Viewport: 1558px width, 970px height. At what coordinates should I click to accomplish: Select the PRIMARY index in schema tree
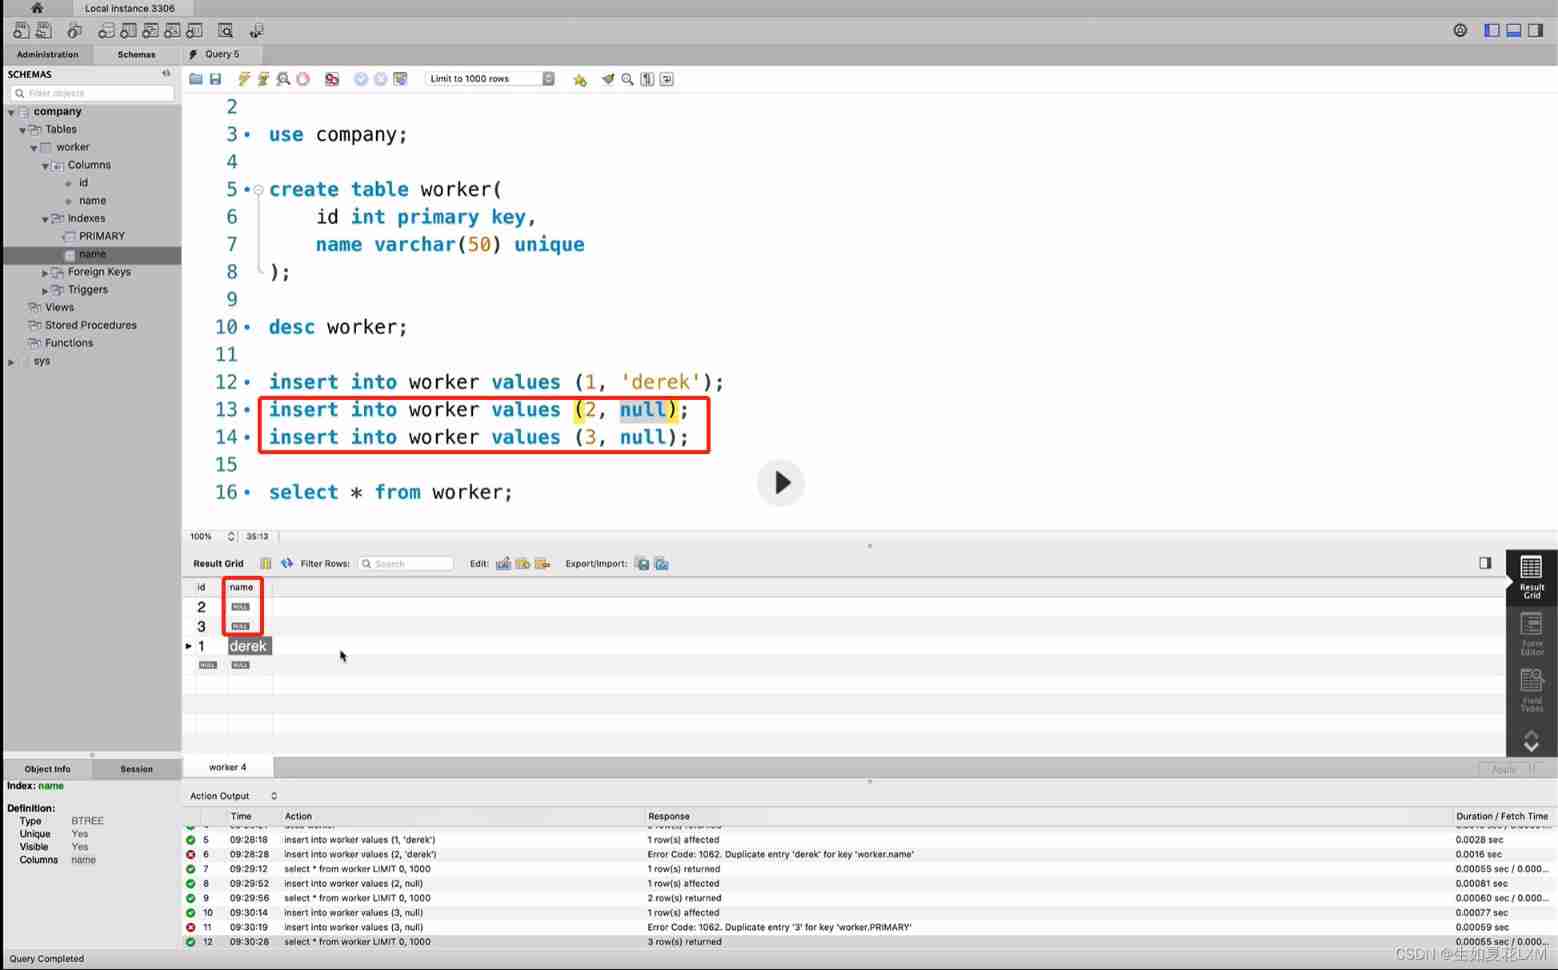(x=102, y=236)
